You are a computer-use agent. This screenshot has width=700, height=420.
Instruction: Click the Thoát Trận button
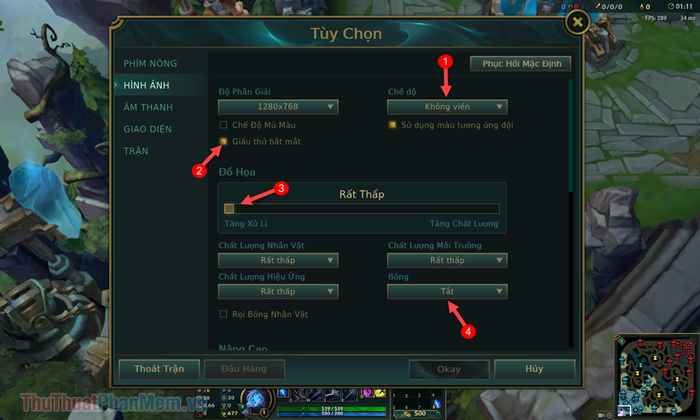(x=159, y=369)
